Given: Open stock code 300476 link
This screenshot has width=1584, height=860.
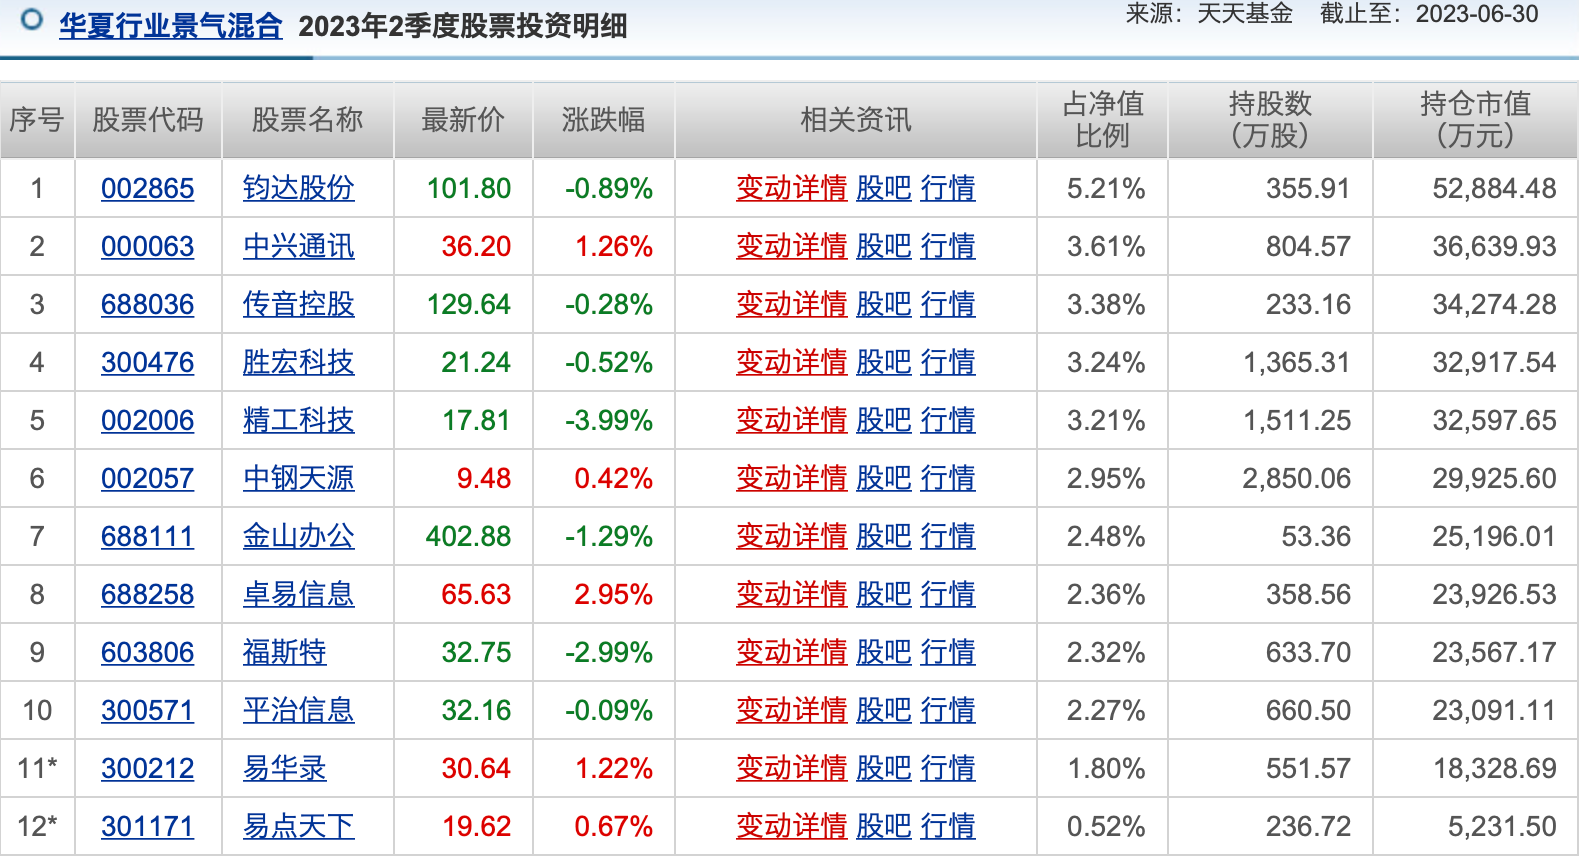Looking at the screenshot, I should [x=147, y=363].
